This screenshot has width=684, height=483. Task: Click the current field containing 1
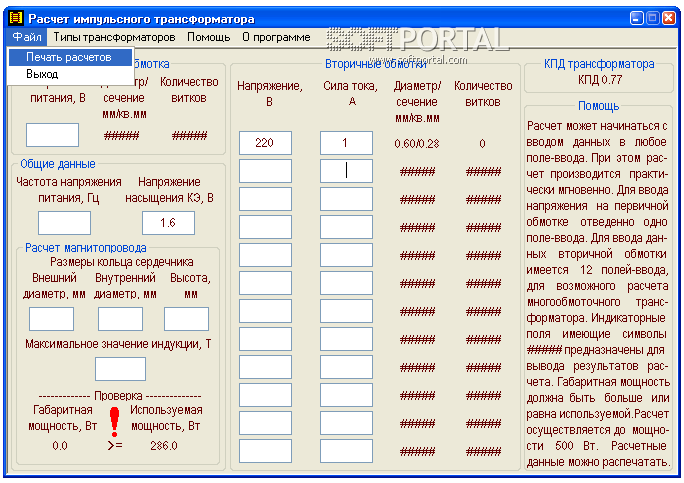346,143
